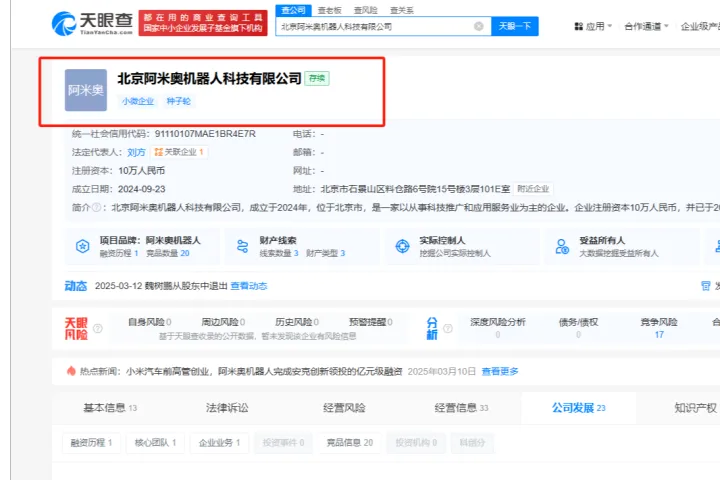Open 线索数量 3 link

[x=279, y=253]
